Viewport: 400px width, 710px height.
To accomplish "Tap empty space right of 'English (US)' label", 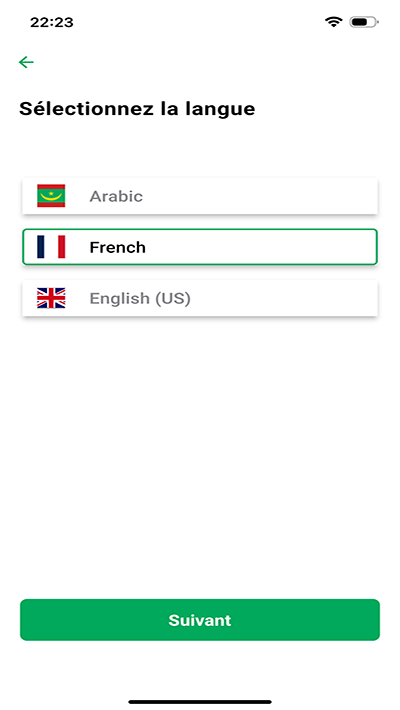I will [283, 298].
